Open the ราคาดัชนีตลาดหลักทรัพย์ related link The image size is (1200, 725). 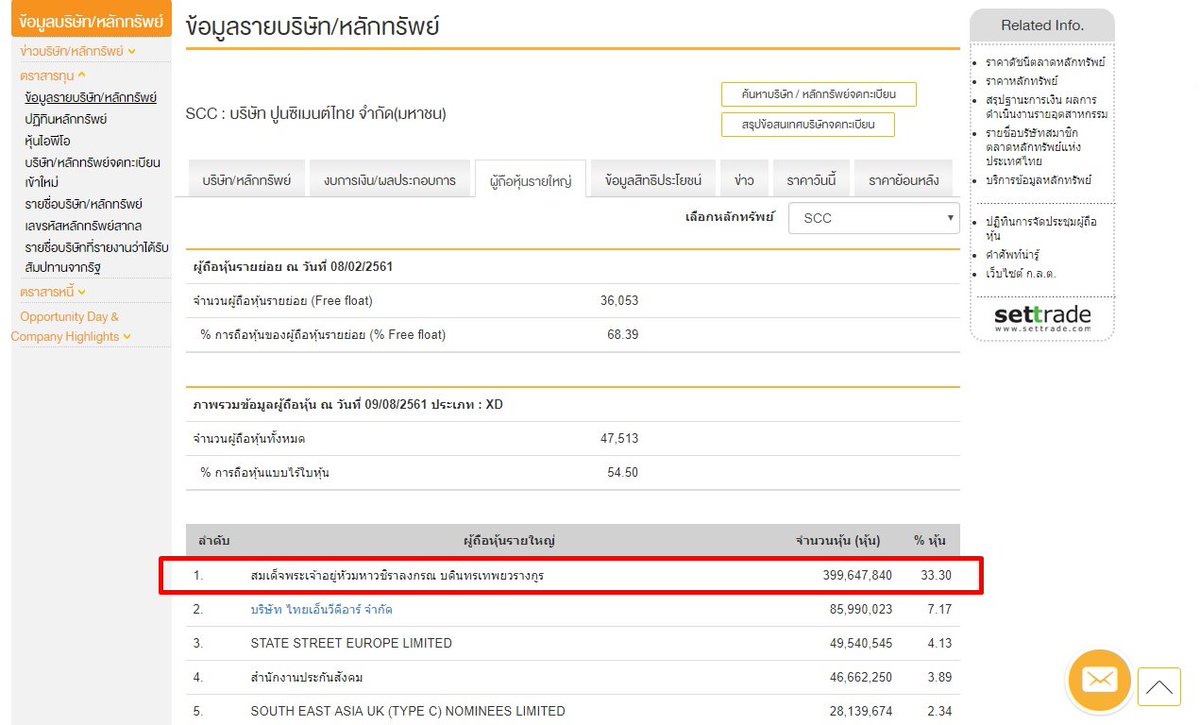[x=1045, y=62]
